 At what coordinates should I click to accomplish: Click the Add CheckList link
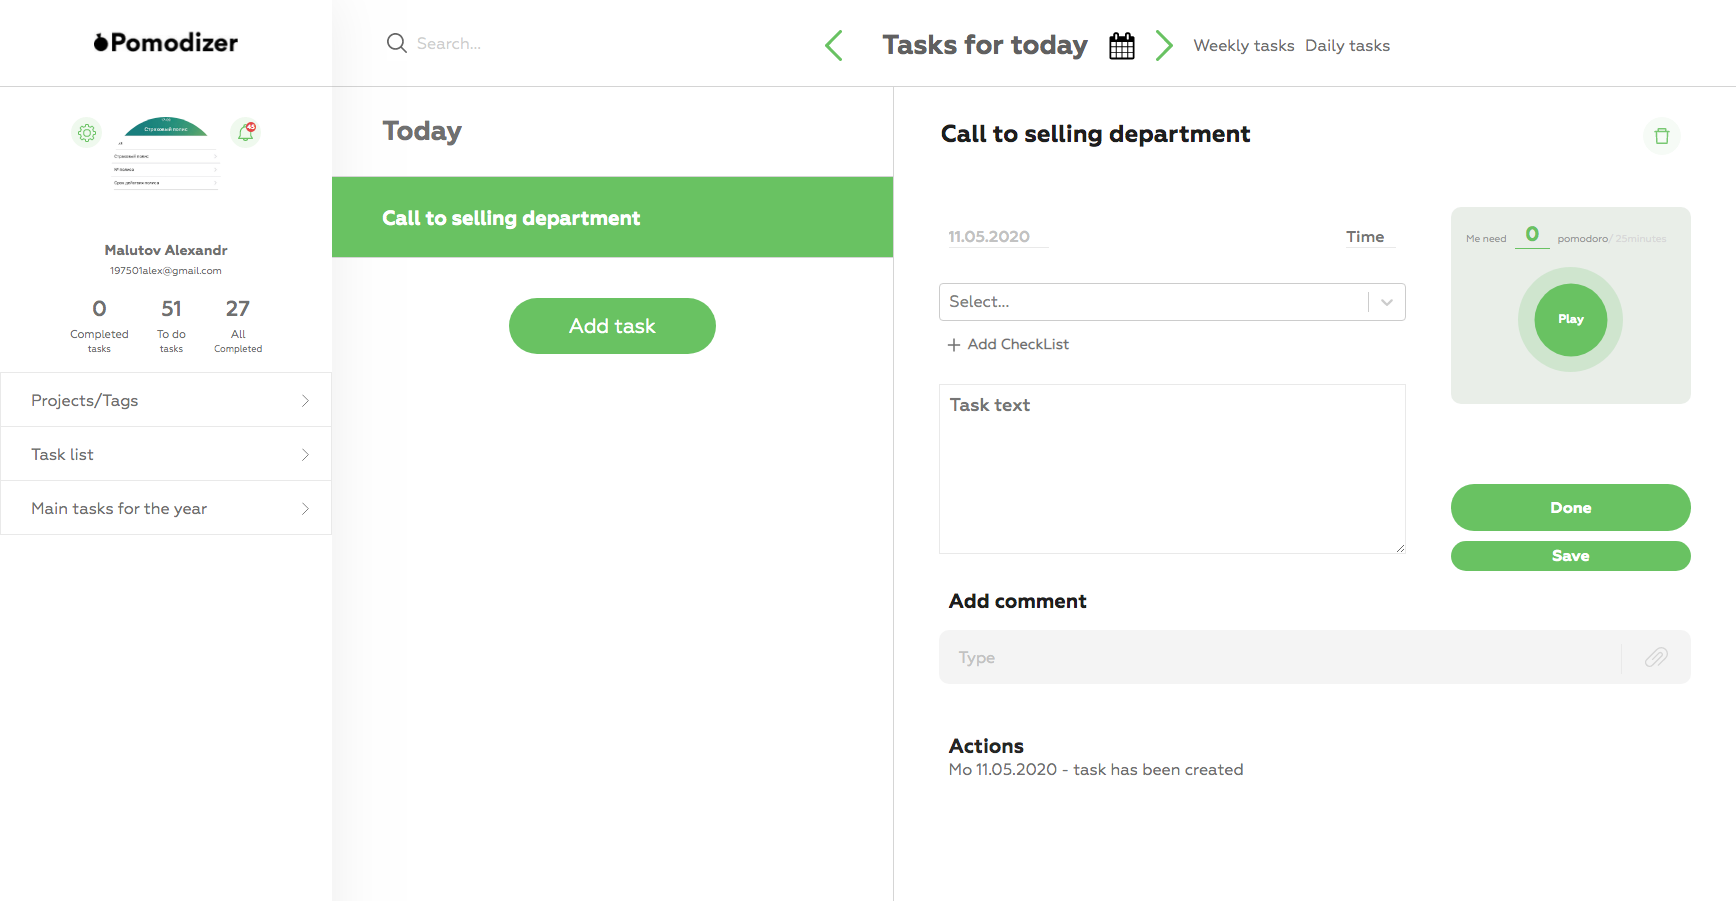[1008, 344]
